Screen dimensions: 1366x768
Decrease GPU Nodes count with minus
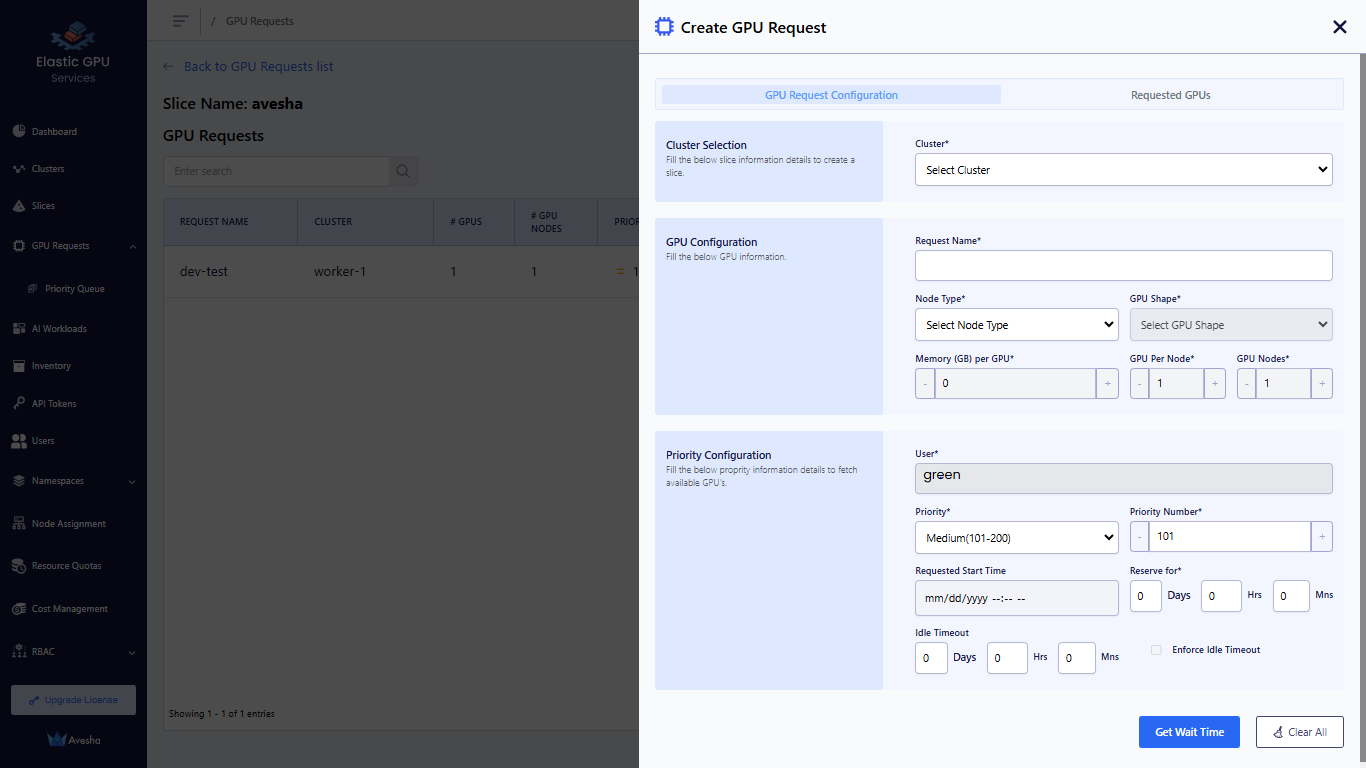pyautogui.click(x=1246, y=383)
